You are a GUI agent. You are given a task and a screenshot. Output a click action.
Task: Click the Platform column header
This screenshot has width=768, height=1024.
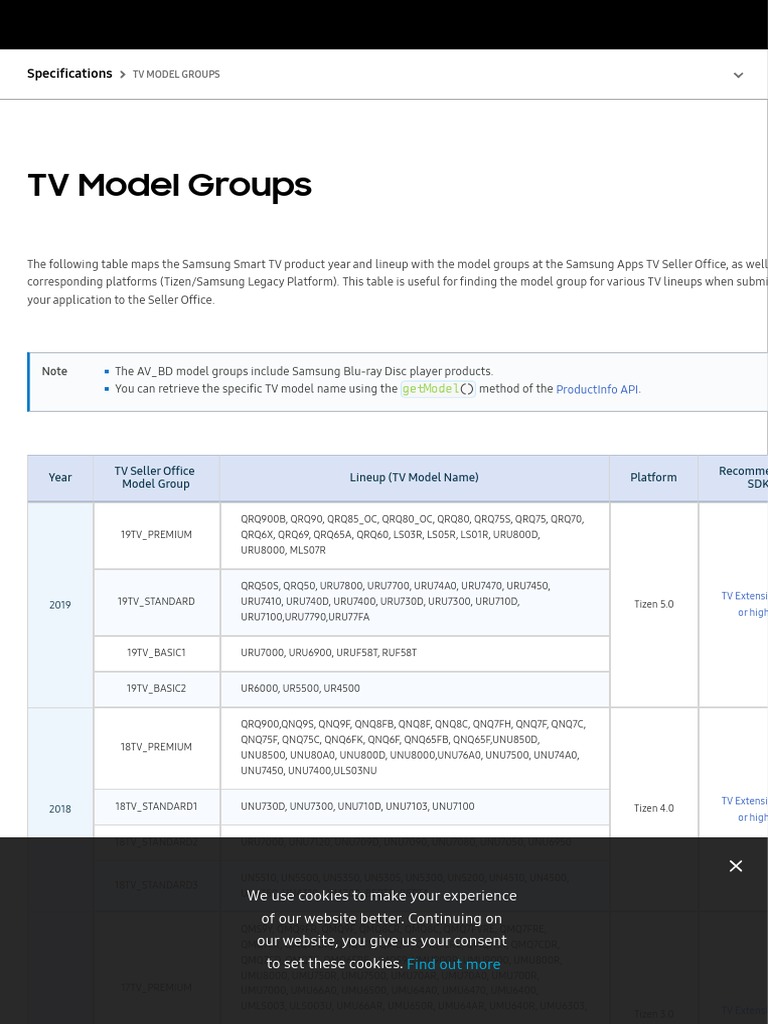tap(653, 478)
